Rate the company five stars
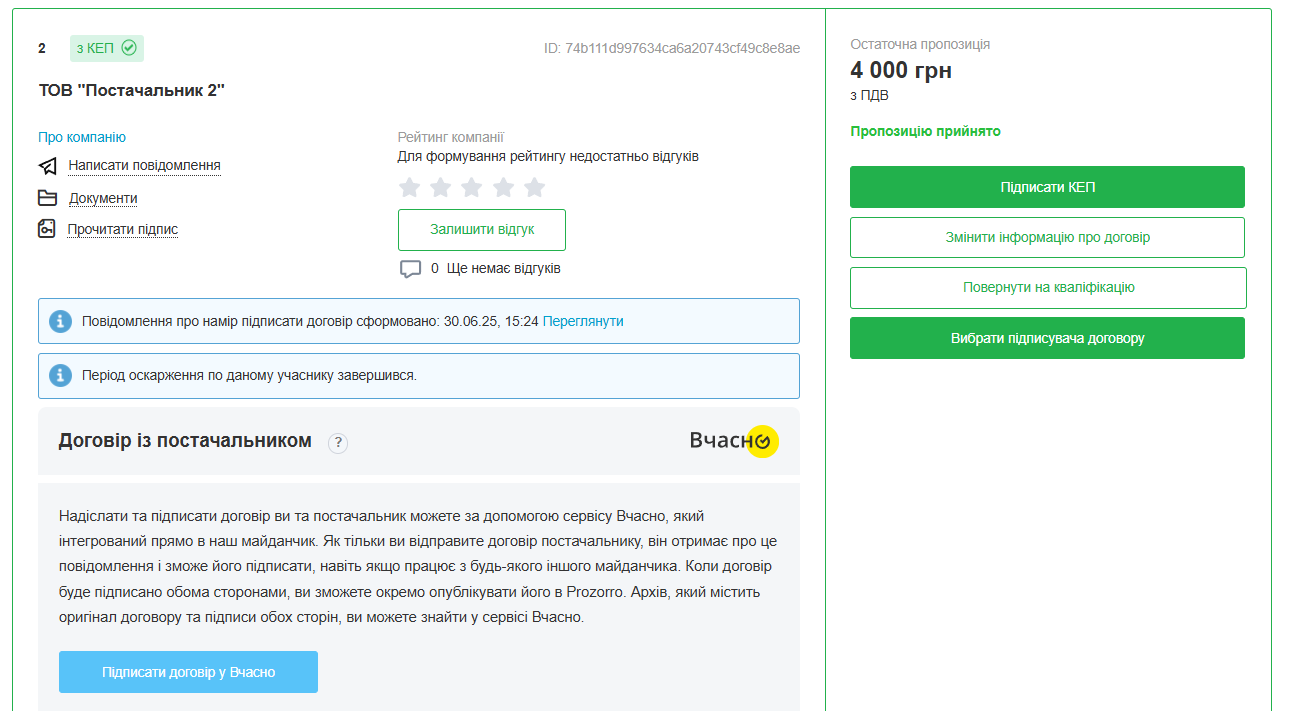1289x711 pixels. tap(534, 187)
